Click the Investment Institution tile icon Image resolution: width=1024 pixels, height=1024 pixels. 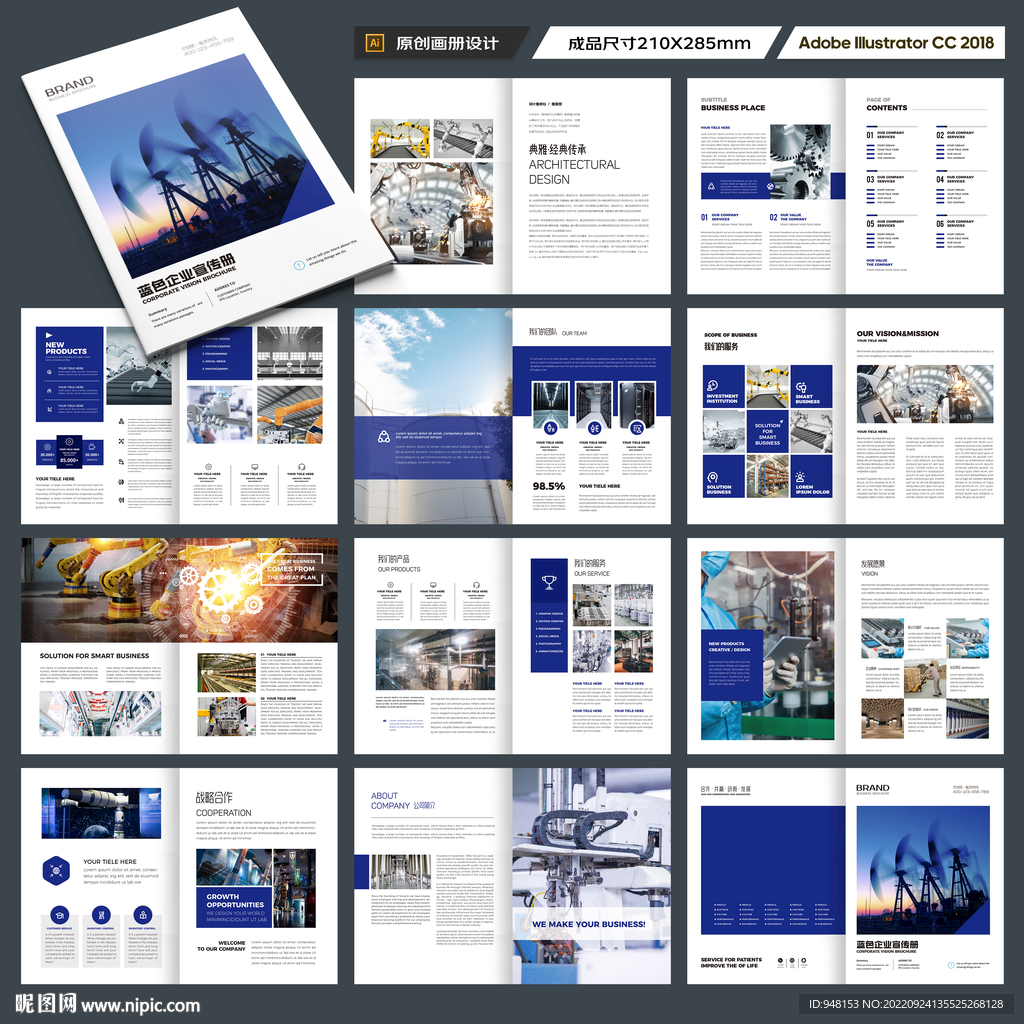[712, 385]
